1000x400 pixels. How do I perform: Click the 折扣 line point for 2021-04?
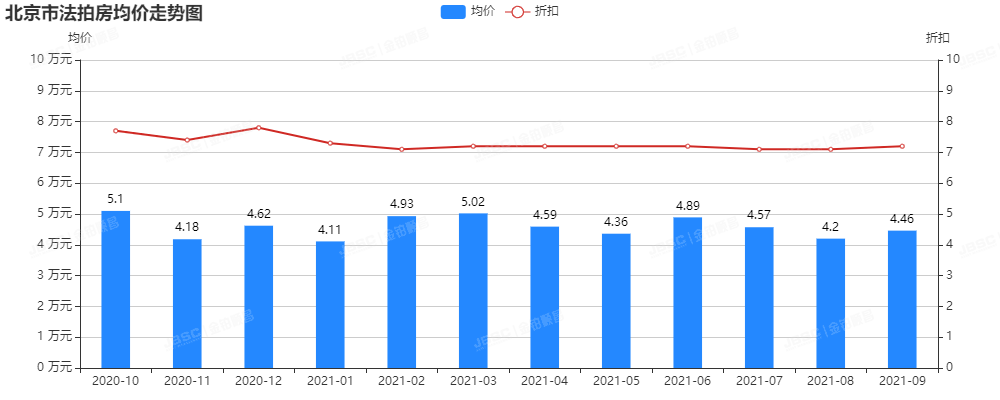pyautogui.click(x=545, y=146)
